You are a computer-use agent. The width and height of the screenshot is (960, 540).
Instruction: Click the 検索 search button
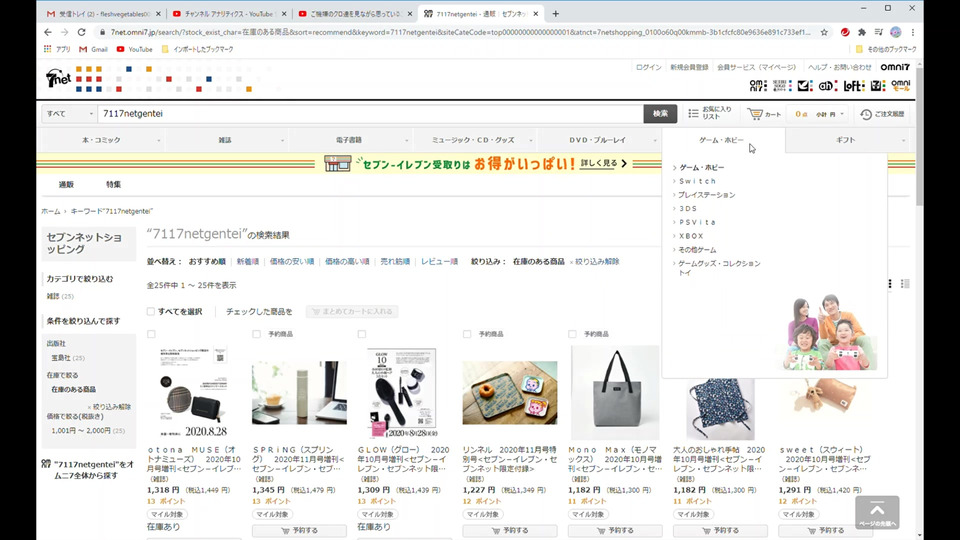tap(660, 114)
